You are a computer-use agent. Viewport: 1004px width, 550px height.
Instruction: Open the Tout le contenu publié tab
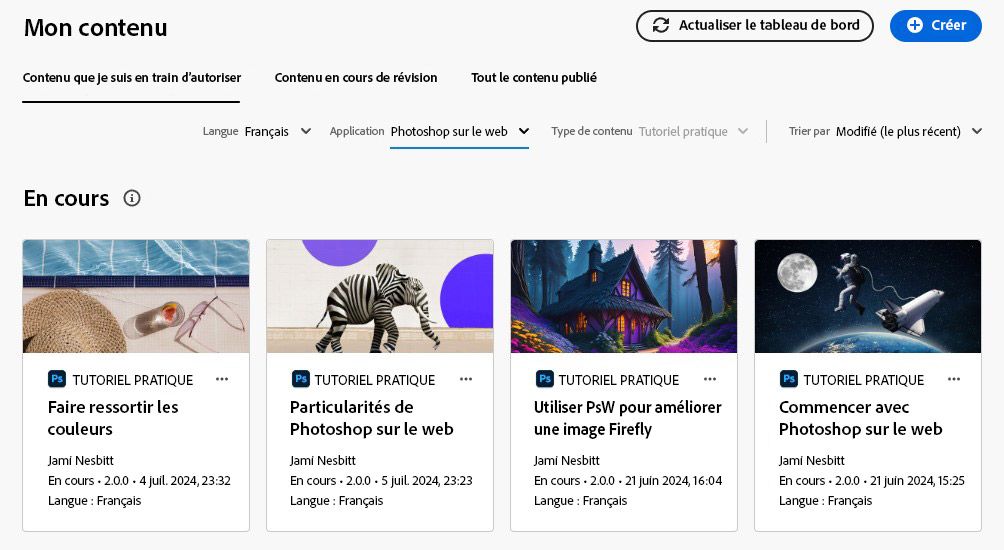pos(534,78)
